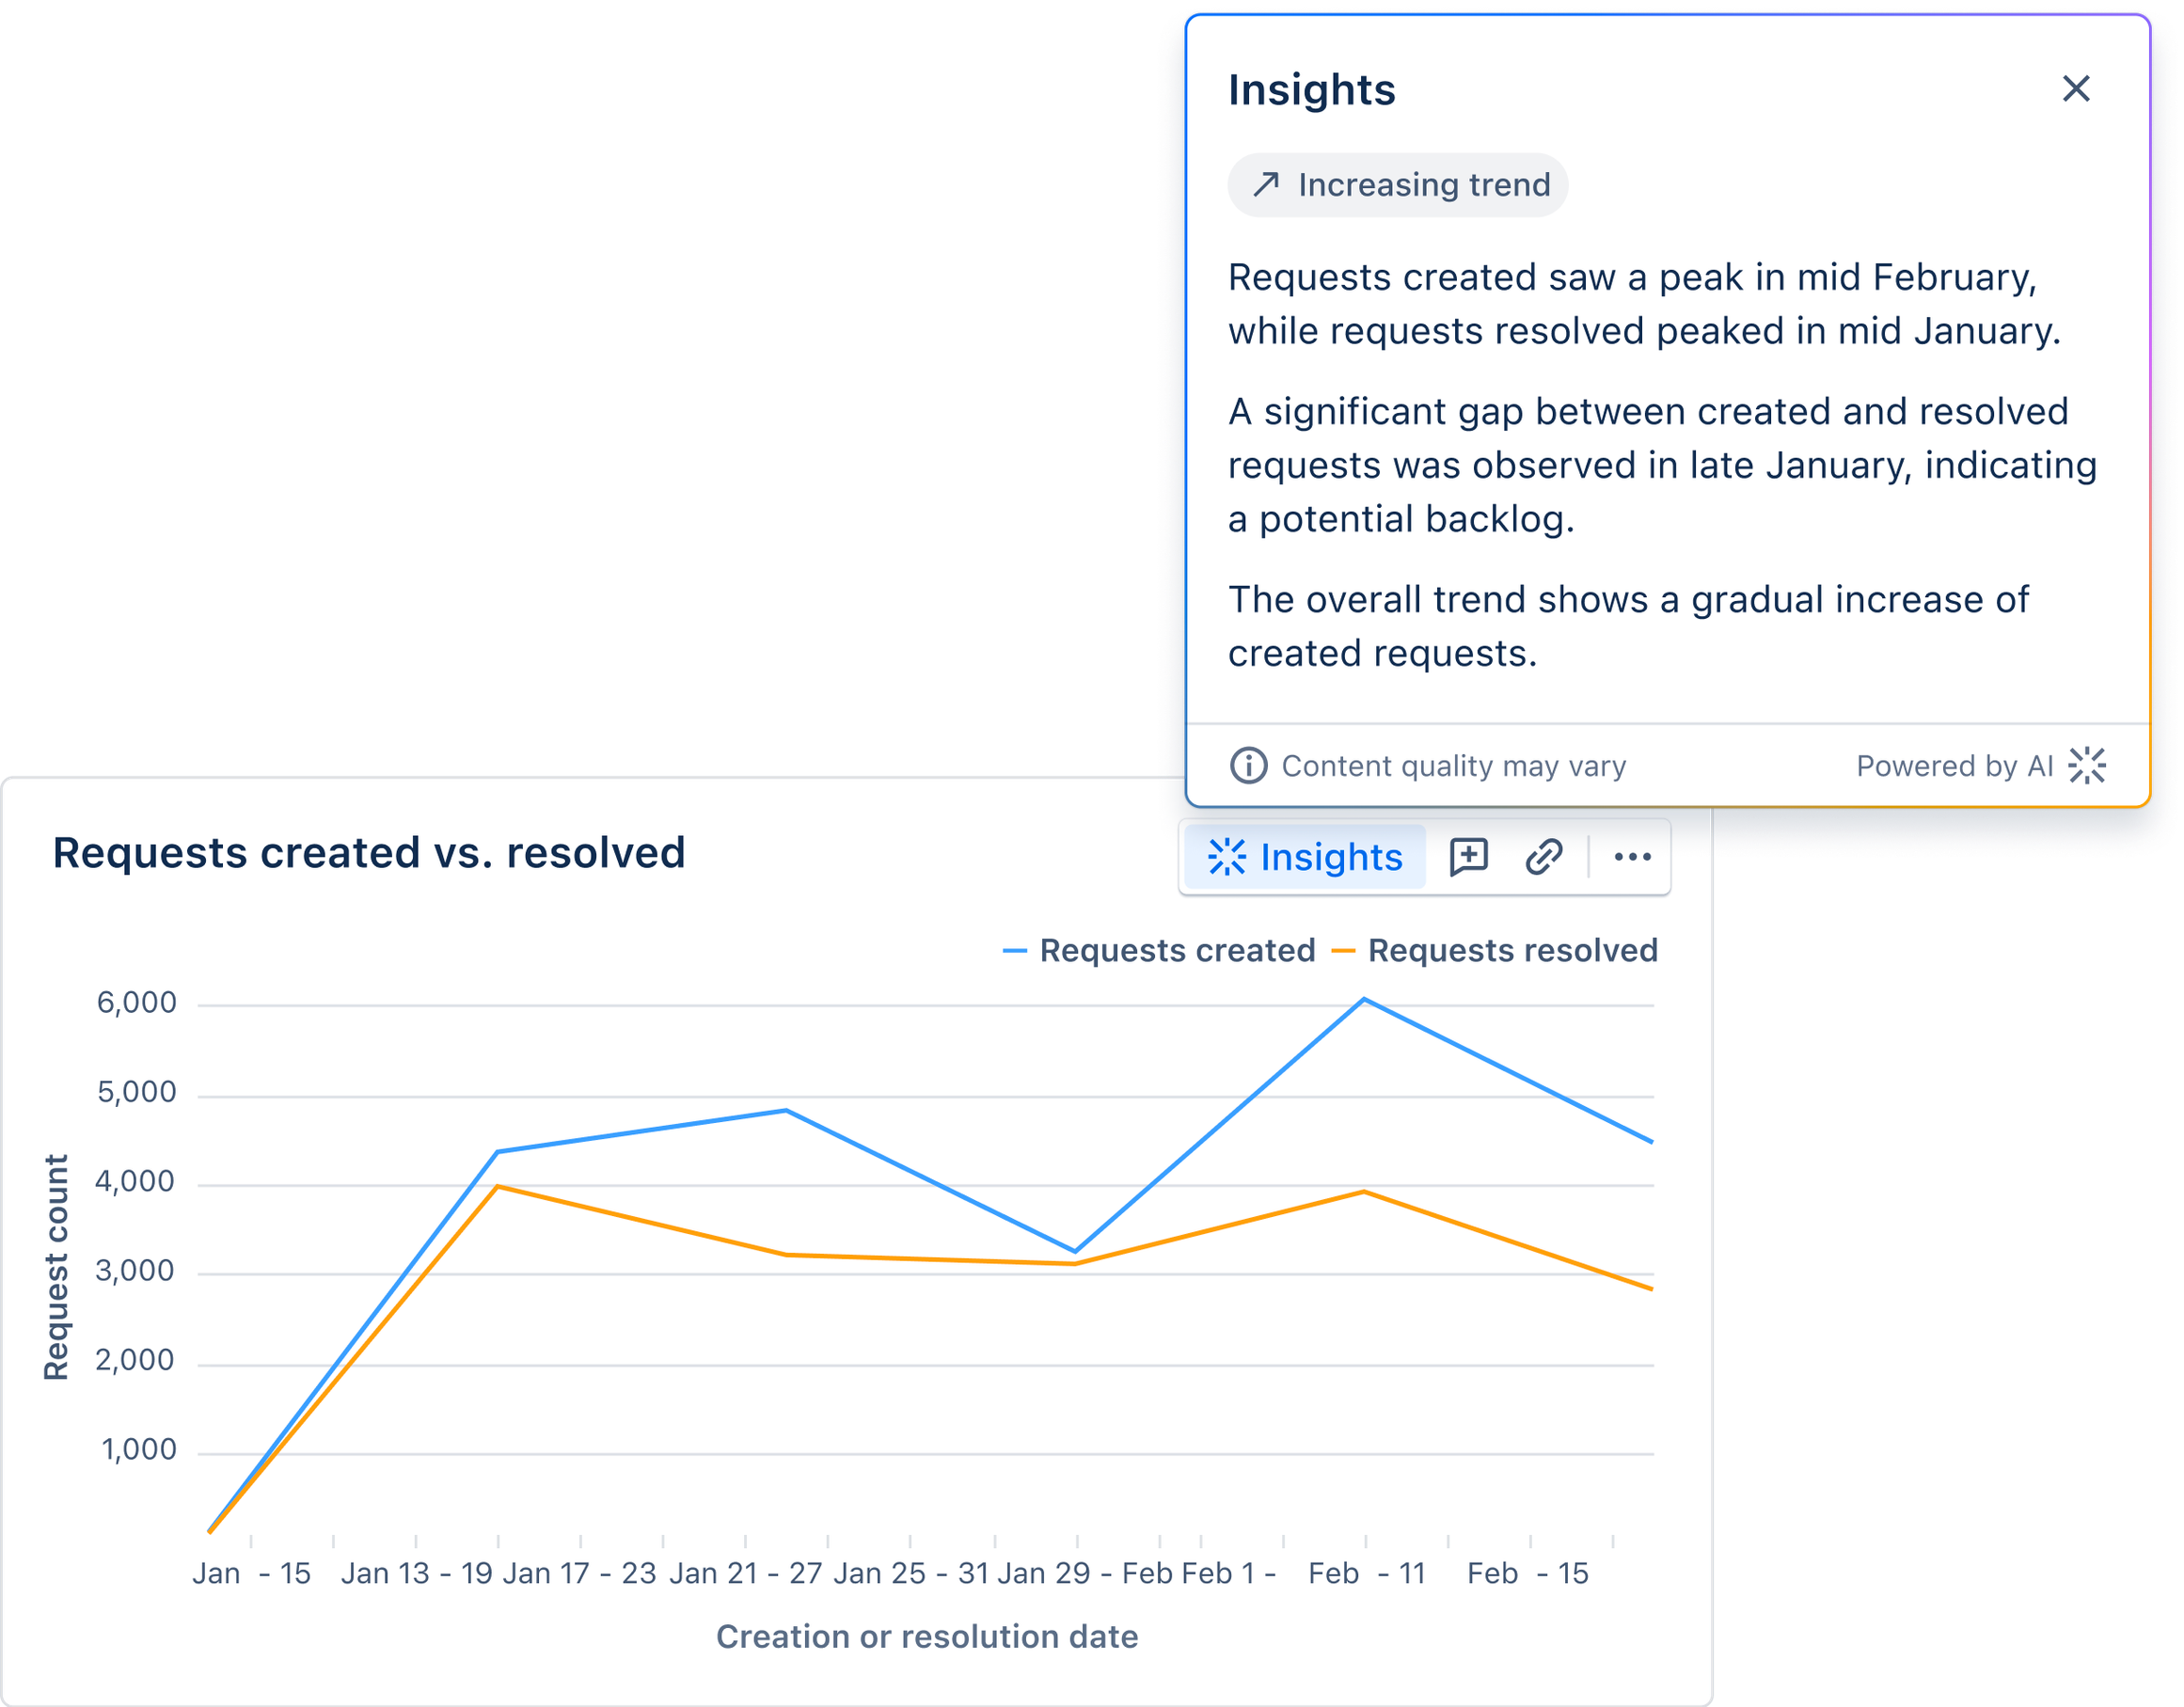Click the Insights panel heading
Image resolution: width=2184 pixels, height=1707 pixels.
point(1311,90)
